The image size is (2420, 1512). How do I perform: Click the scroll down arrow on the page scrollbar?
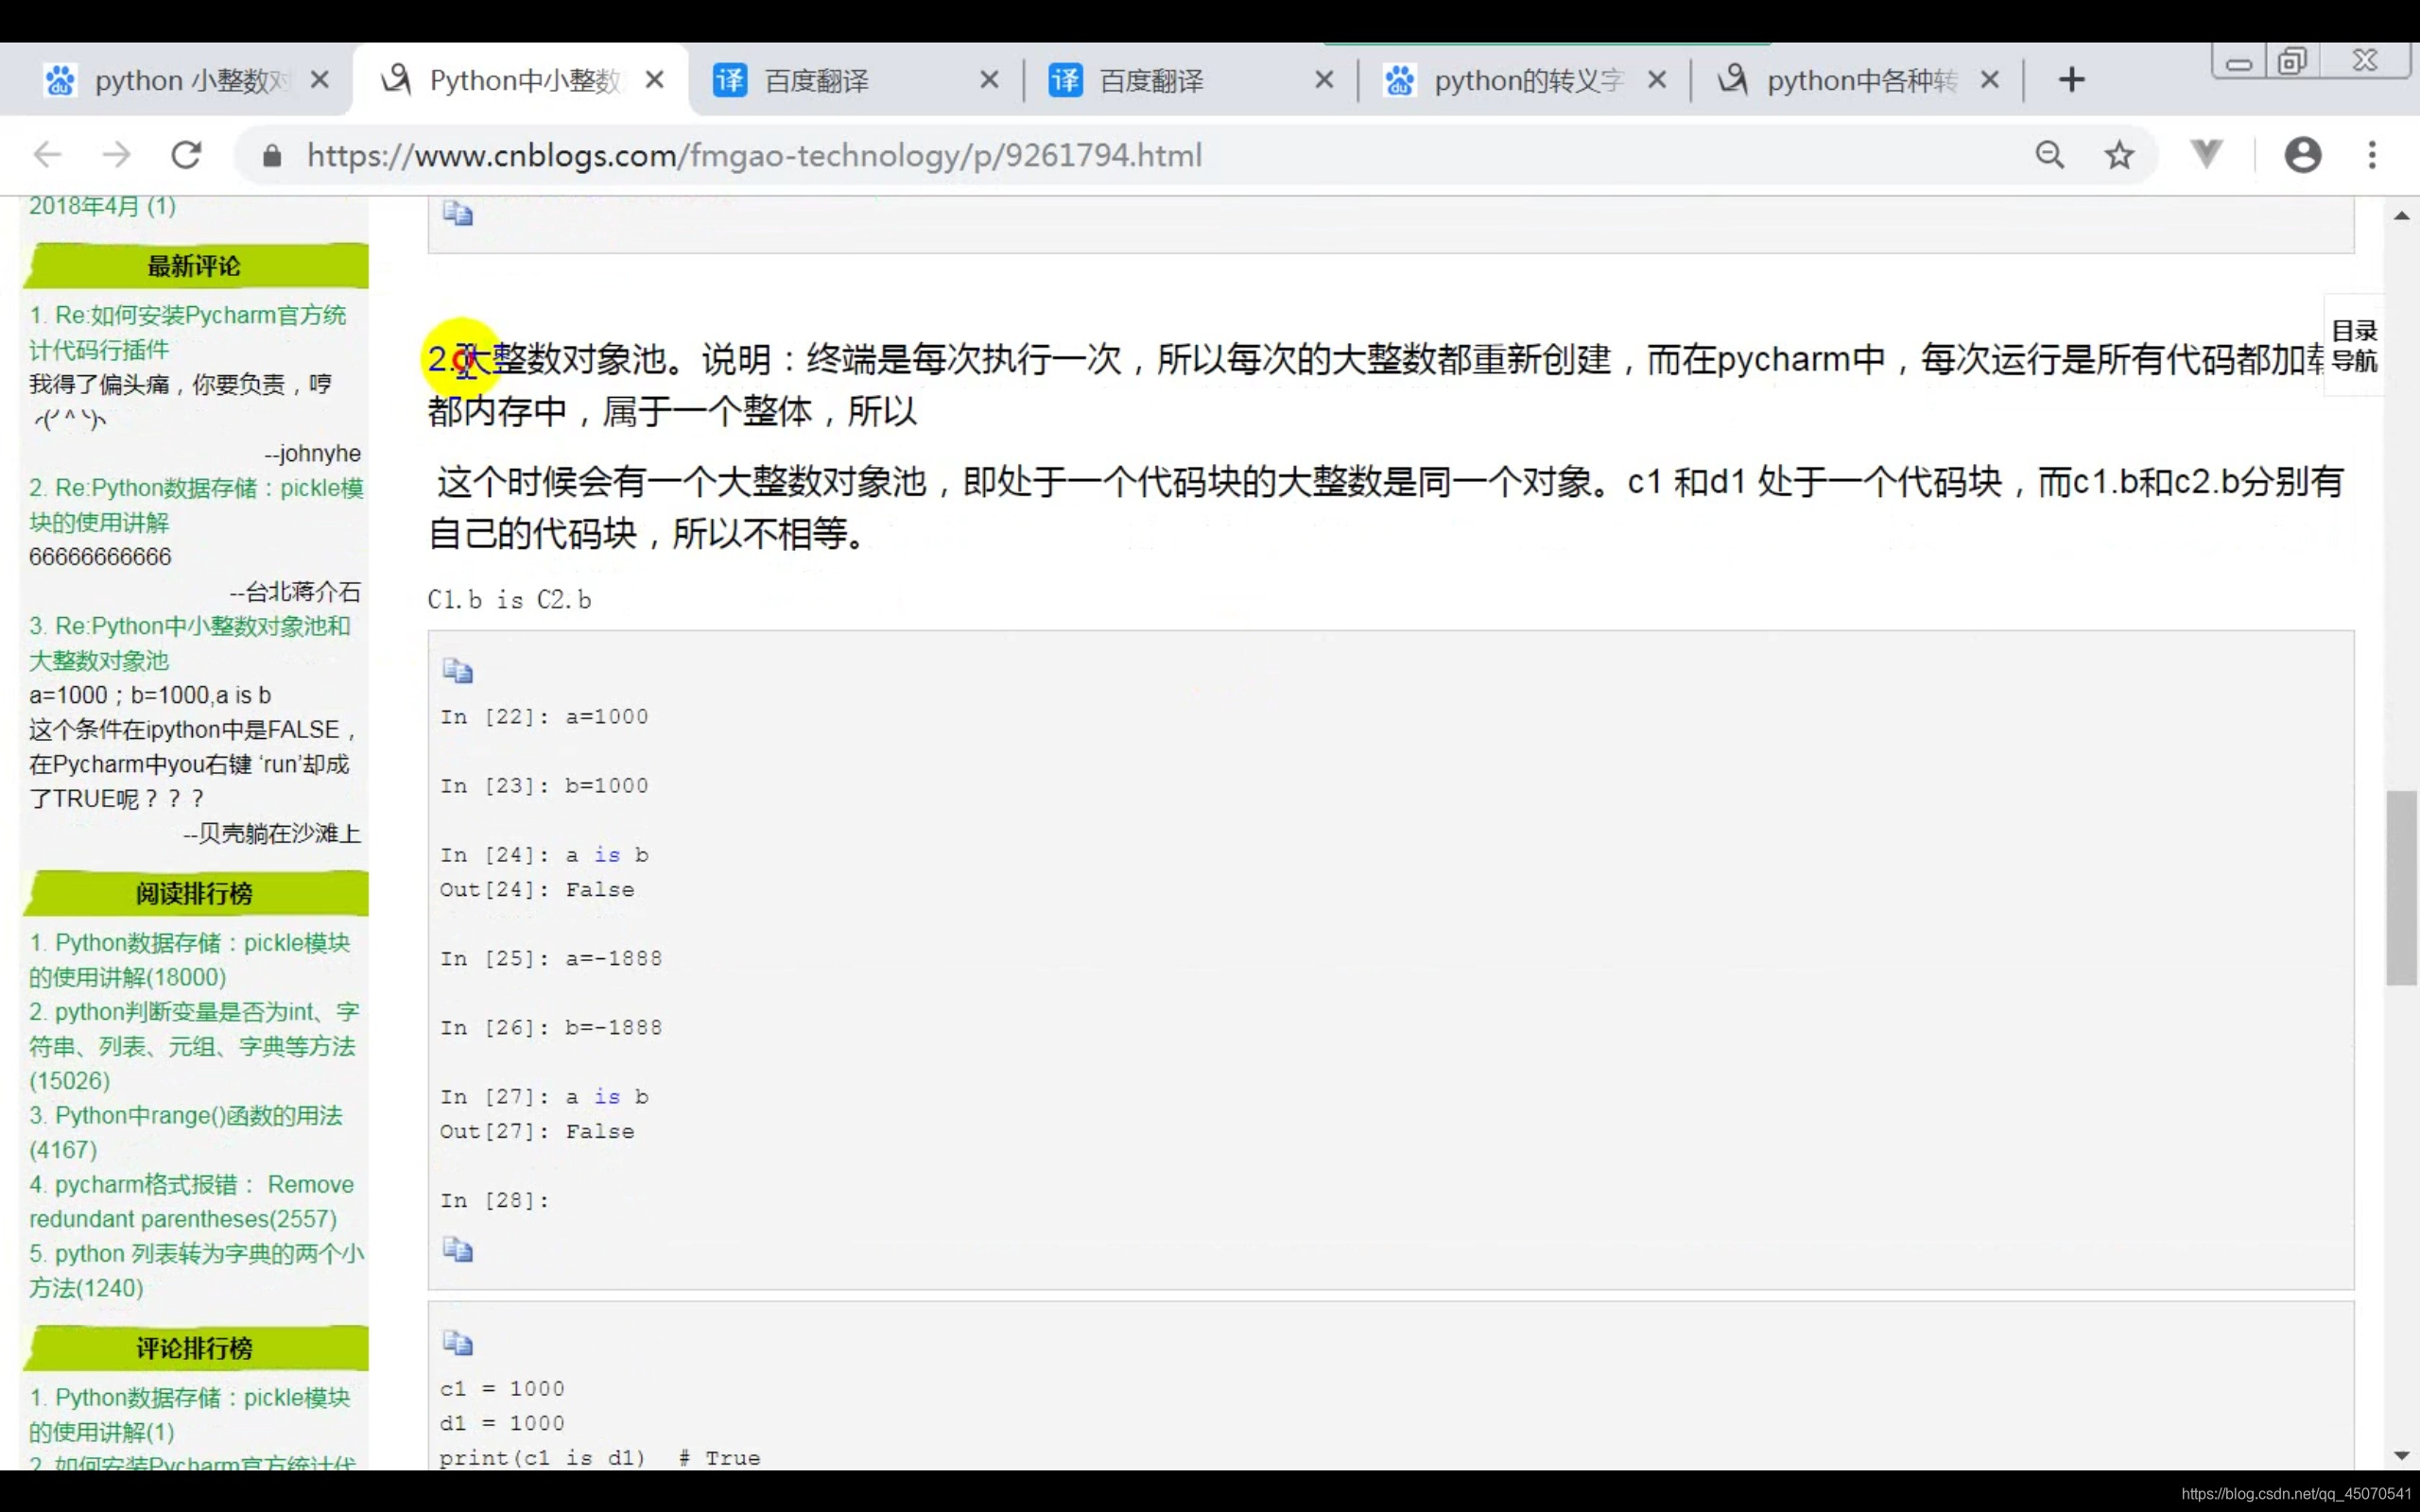click(x=2401, y=1455)
